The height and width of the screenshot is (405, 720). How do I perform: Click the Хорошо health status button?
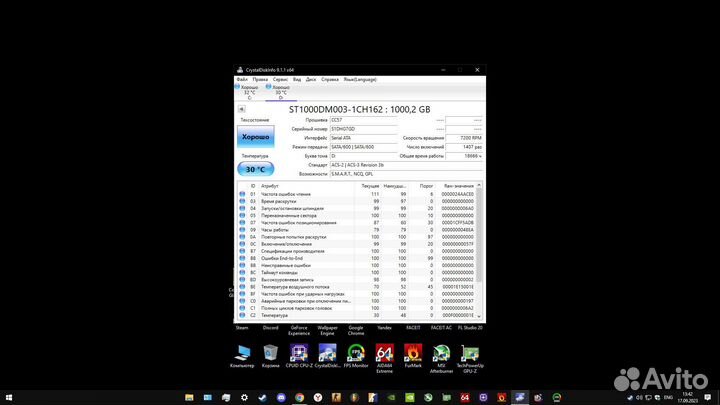[x=256, y=137]
